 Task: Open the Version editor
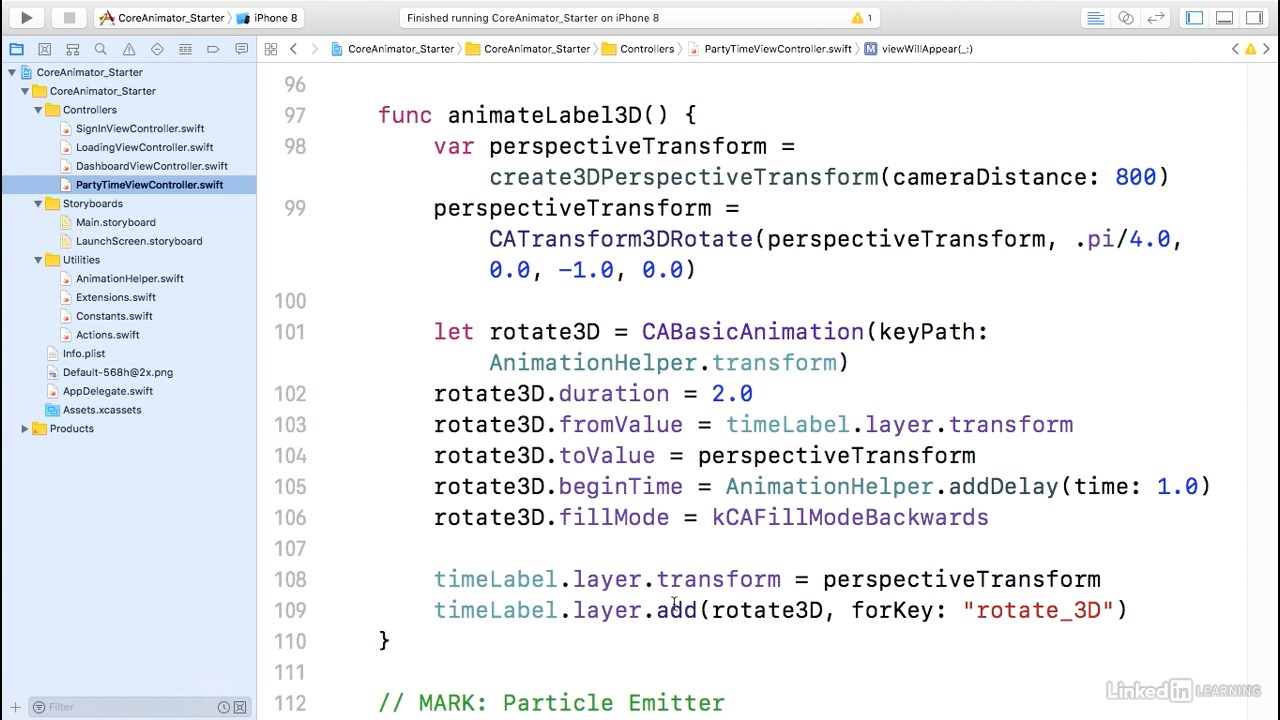click(1155, 18)
